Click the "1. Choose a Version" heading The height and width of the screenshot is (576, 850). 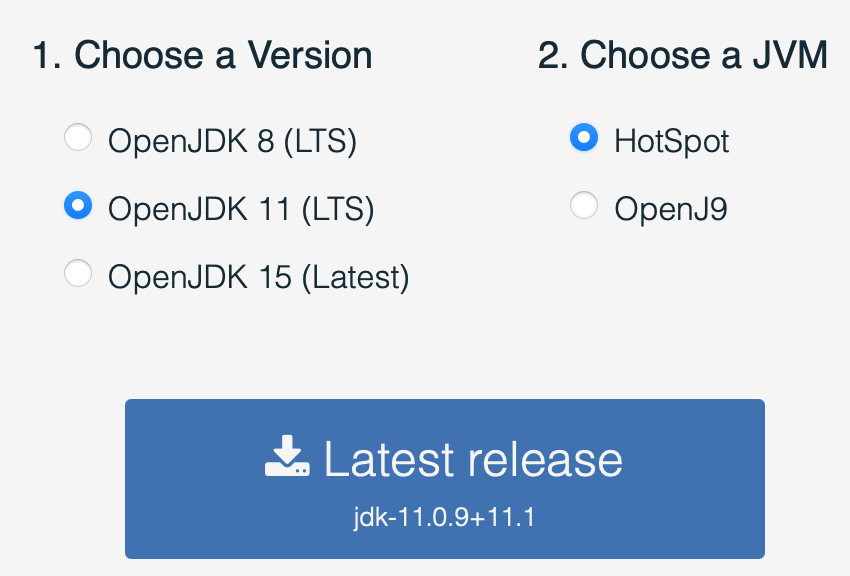202,55
